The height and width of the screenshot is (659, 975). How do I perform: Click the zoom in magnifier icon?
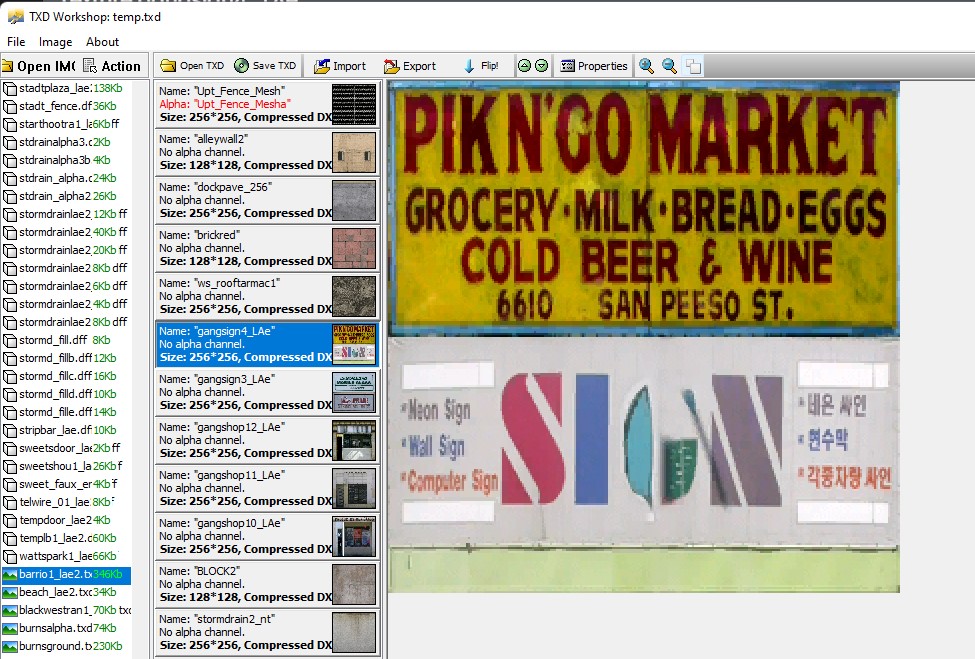[647, 66]
